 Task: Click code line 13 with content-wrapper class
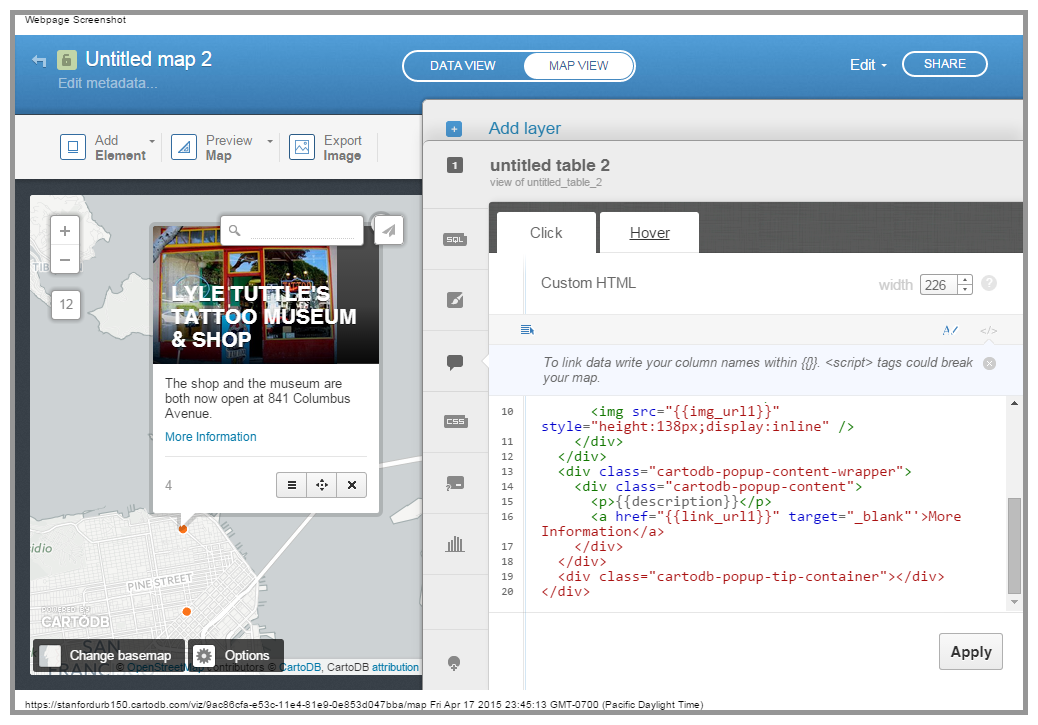pyautogui.click(x=734, y=471)
